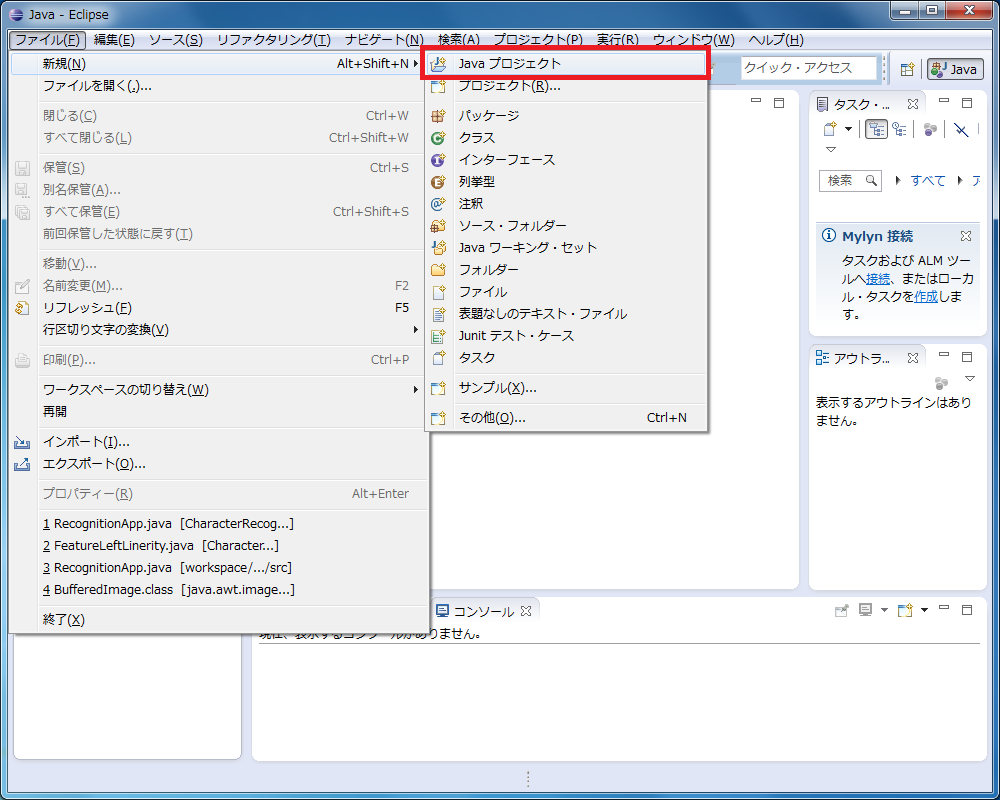
Task: Open the display selected console dropdown
Action: click(884, 611)
